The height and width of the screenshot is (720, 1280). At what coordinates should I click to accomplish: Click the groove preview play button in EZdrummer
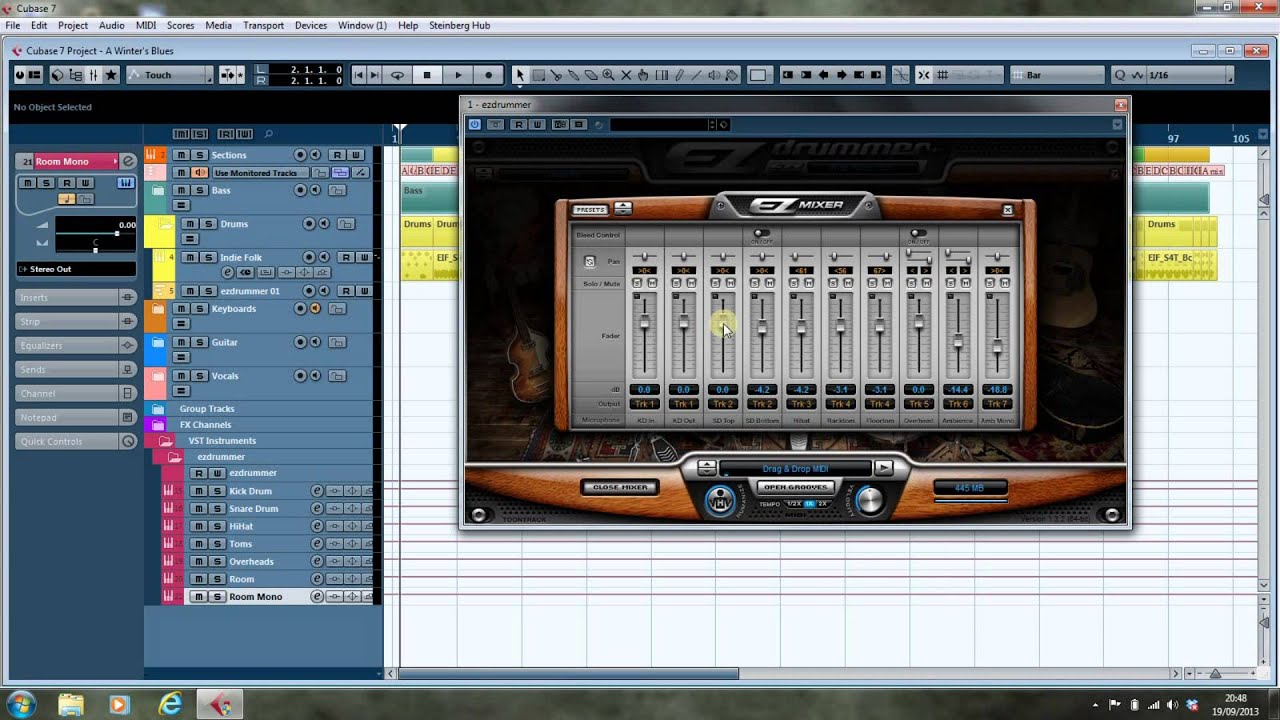click(883, 468)
